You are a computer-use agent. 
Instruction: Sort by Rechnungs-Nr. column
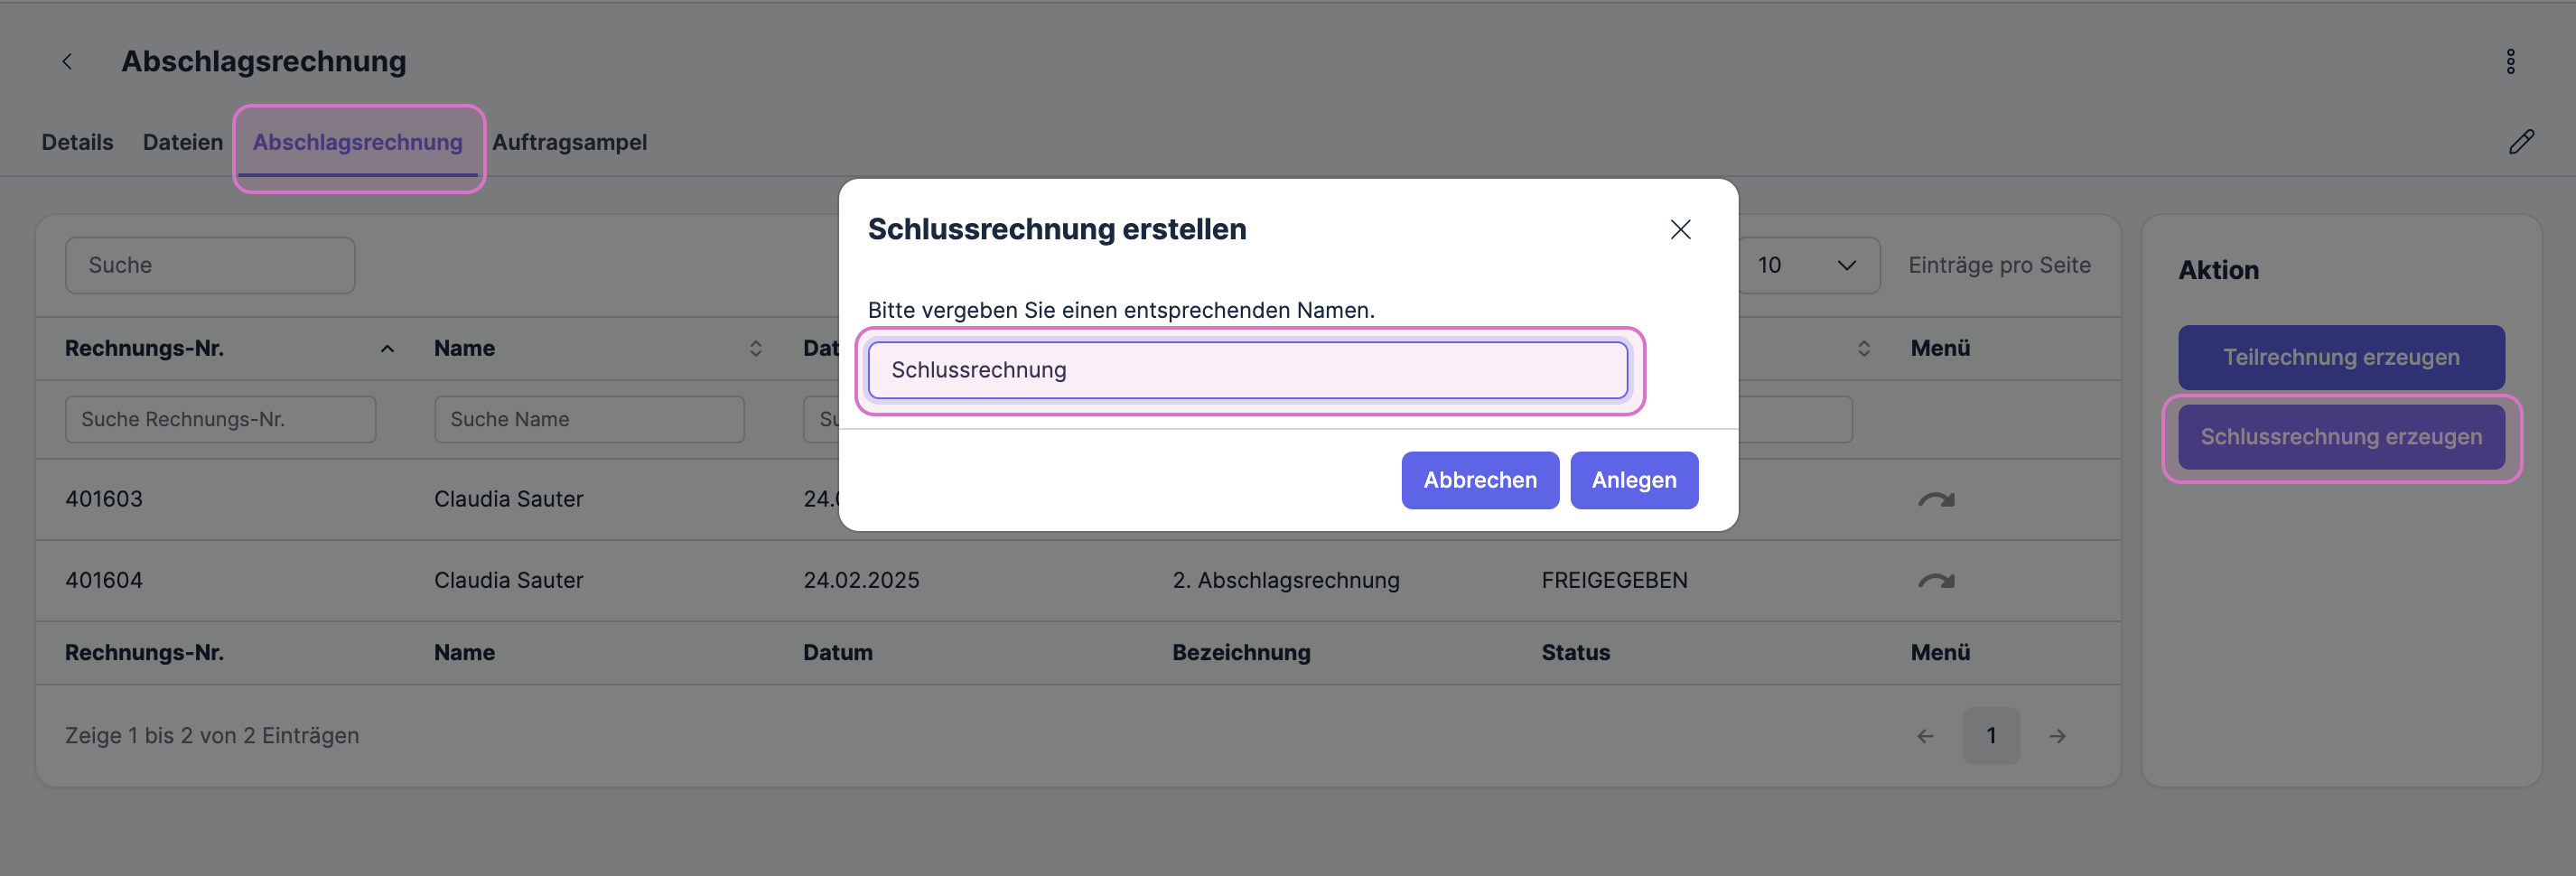[387, 349]
